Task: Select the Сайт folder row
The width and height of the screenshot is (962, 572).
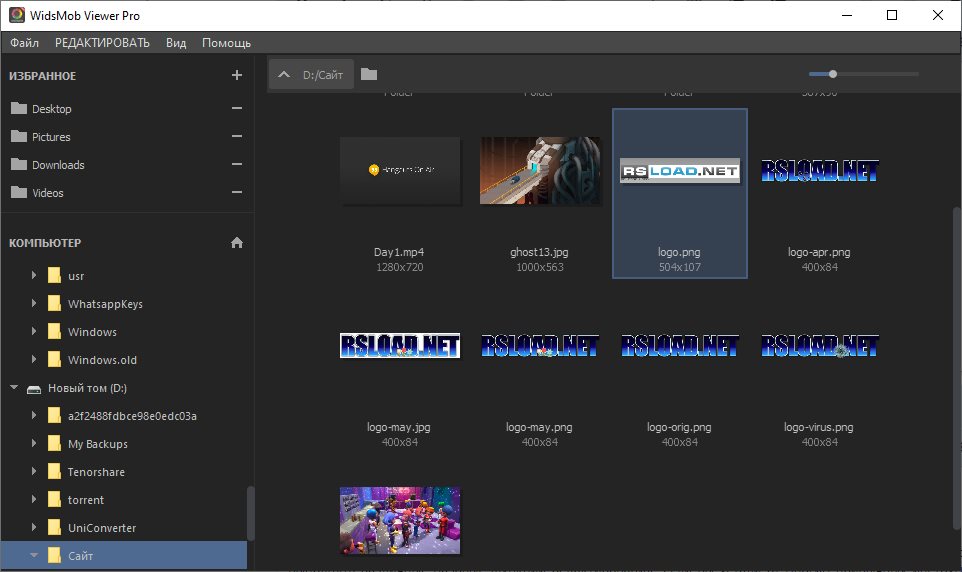Action: coord(124,555)
